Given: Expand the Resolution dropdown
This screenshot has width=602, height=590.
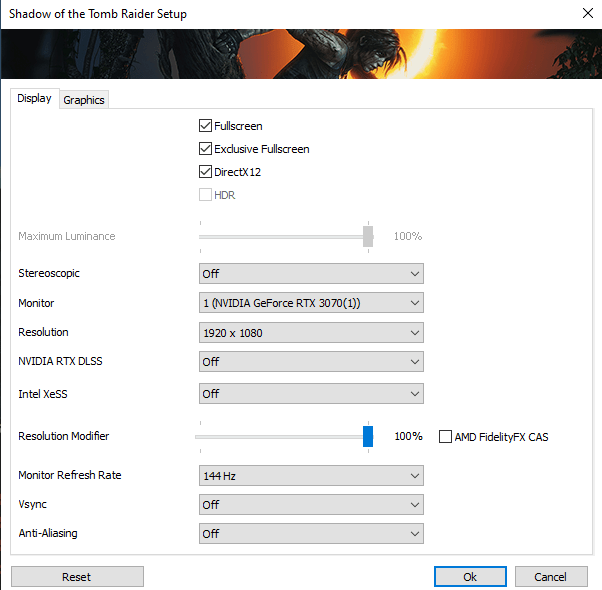Looking at the screenshot, I should (311, 332).
